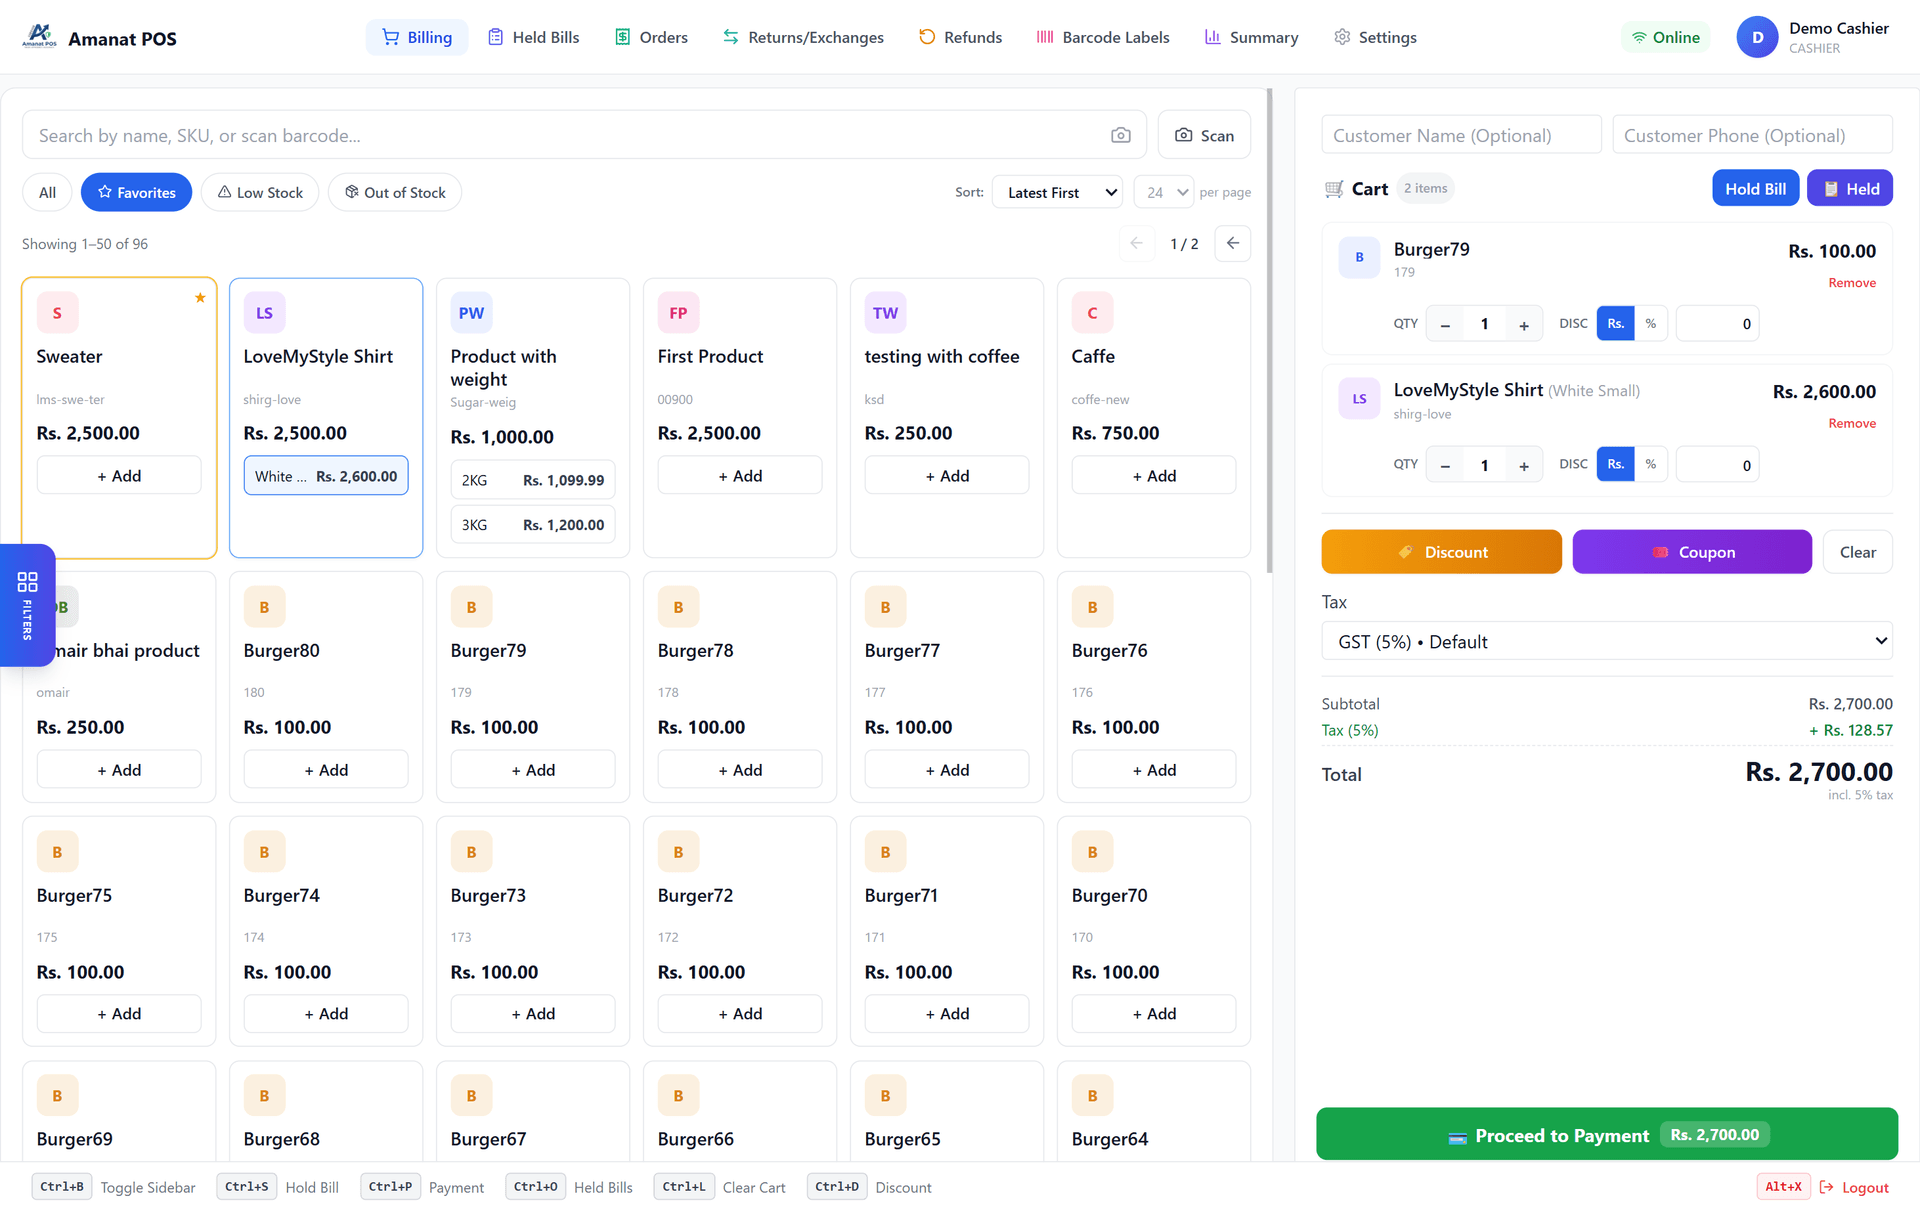Viewport: 1920px width, 1210px height.
Task: Decrease Burger79 quantity with minus
Action: tap(1445, 324)
